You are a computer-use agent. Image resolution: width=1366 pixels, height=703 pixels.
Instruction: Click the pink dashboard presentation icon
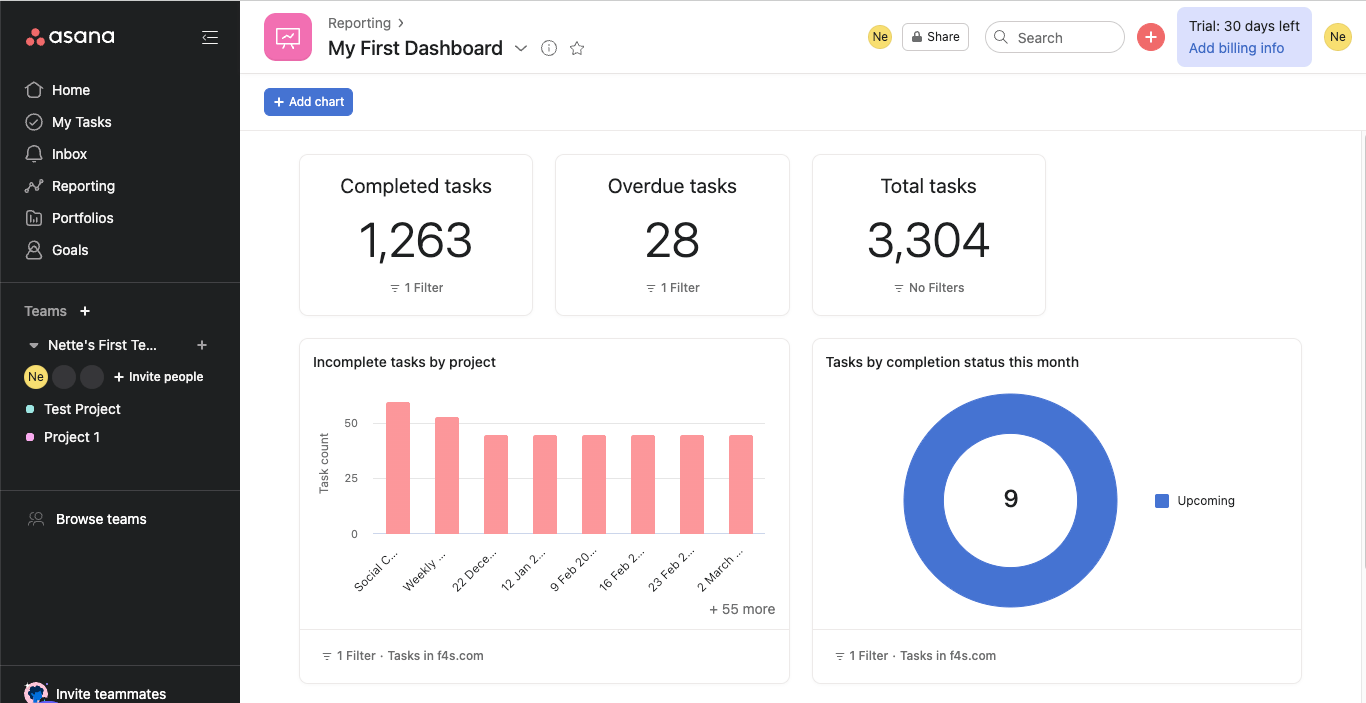288,37
